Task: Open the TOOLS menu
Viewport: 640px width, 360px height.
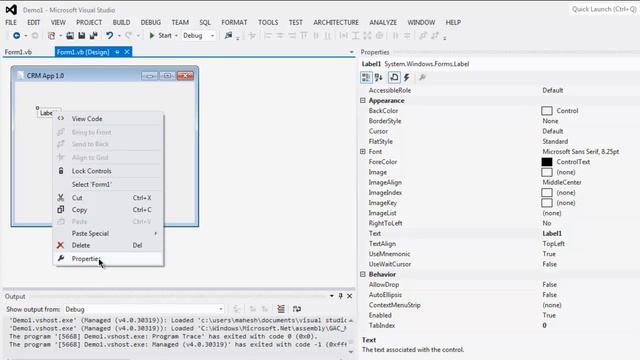Action: pos(268,22)
